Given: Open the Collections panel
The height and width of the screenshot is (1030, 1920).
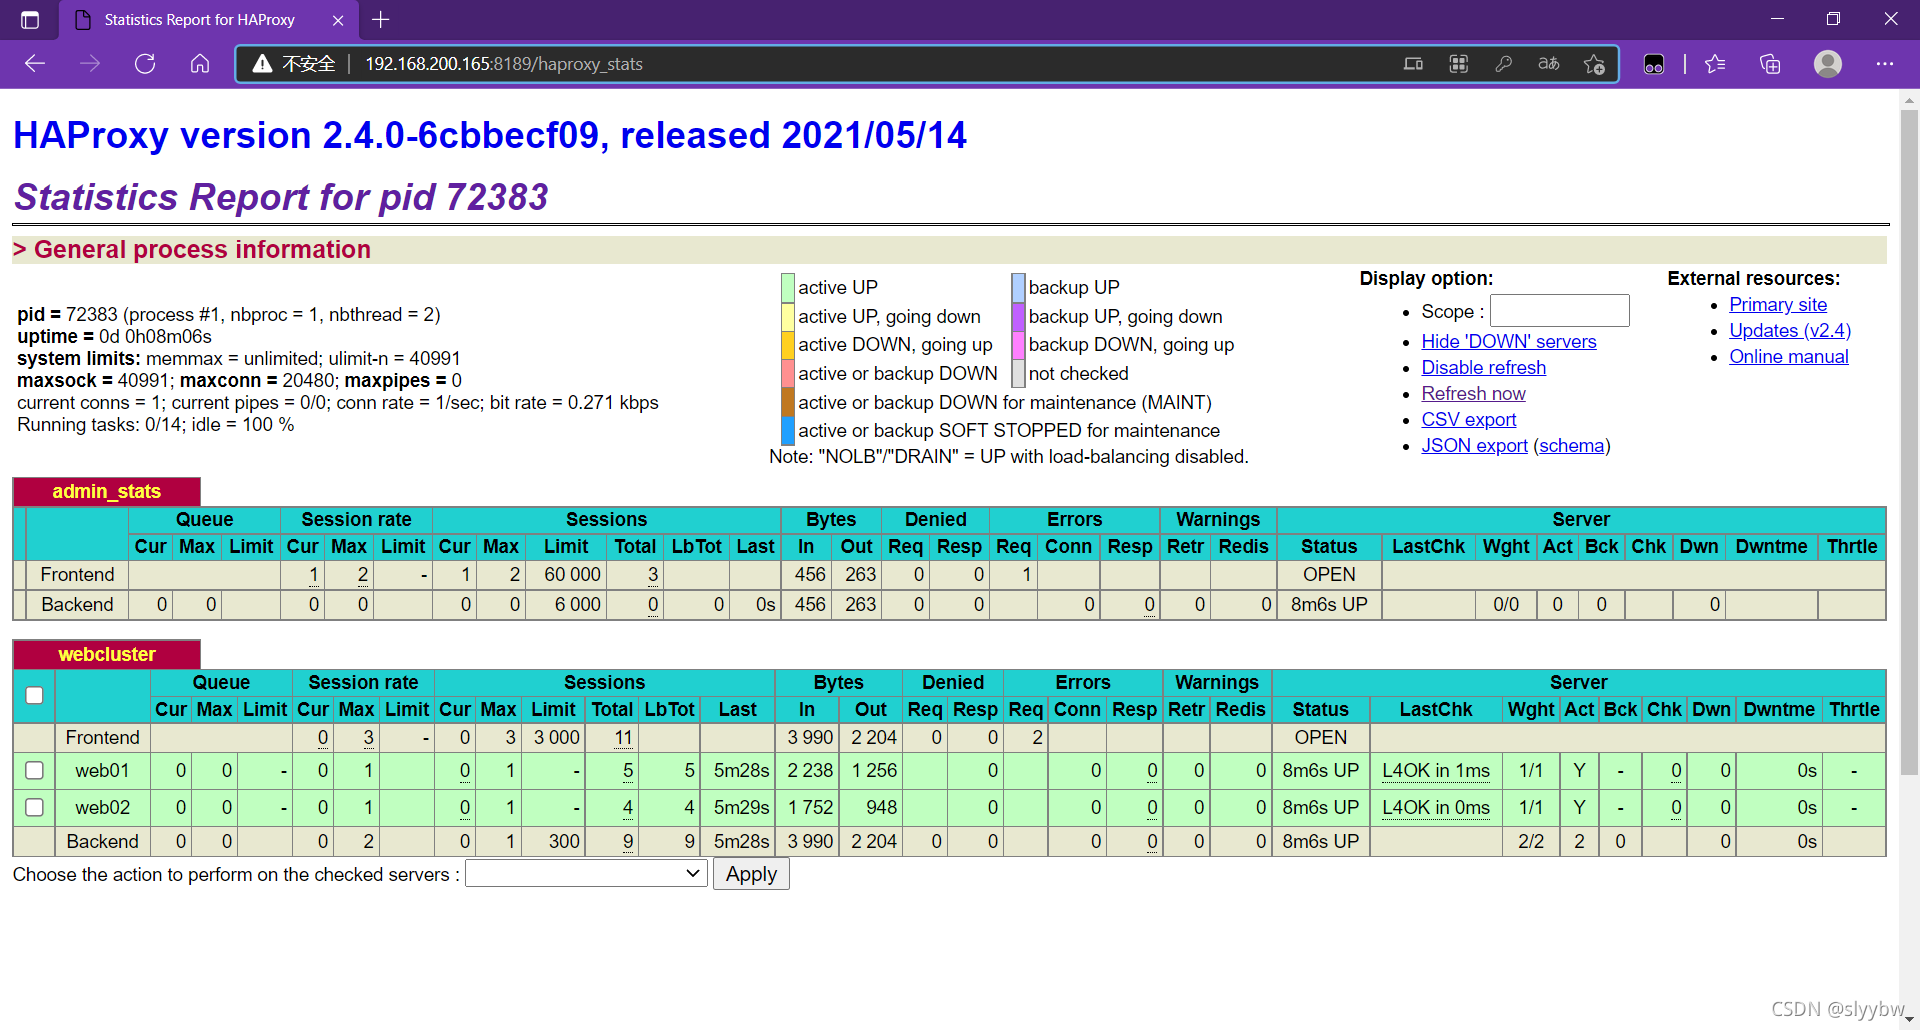Looking at the screenshot, I should [x=1770, y=64].
